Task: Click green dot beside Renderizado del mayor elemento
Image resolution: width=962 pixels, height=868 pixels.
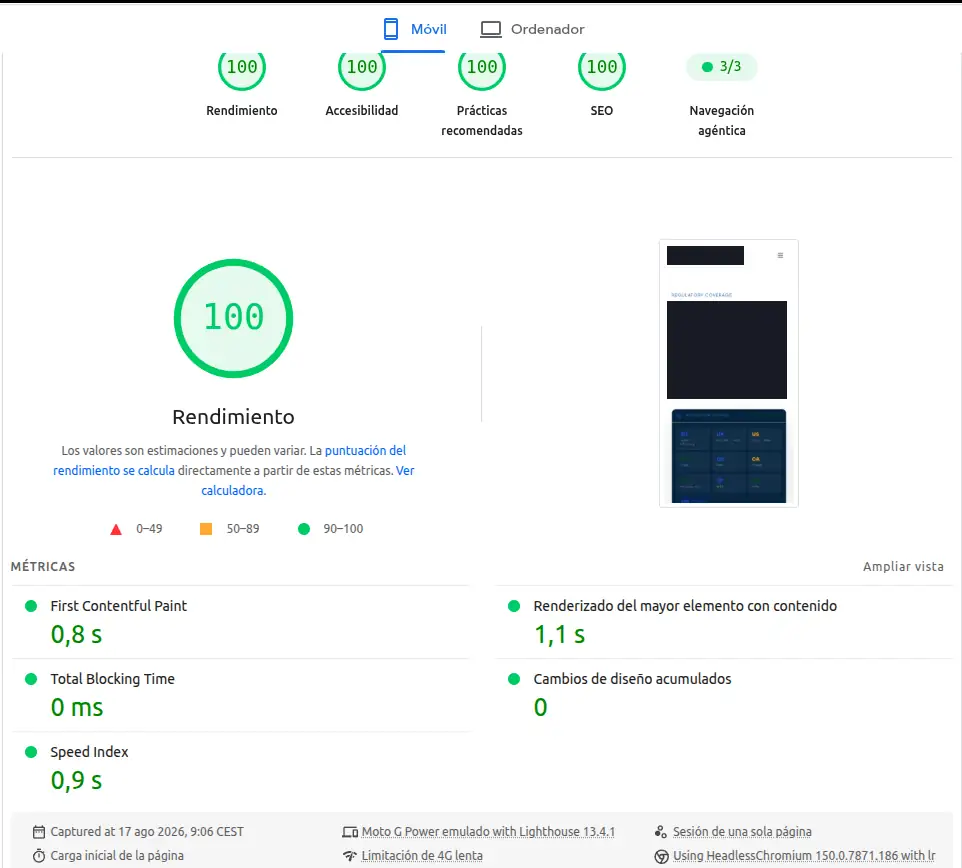Action: 514,606
